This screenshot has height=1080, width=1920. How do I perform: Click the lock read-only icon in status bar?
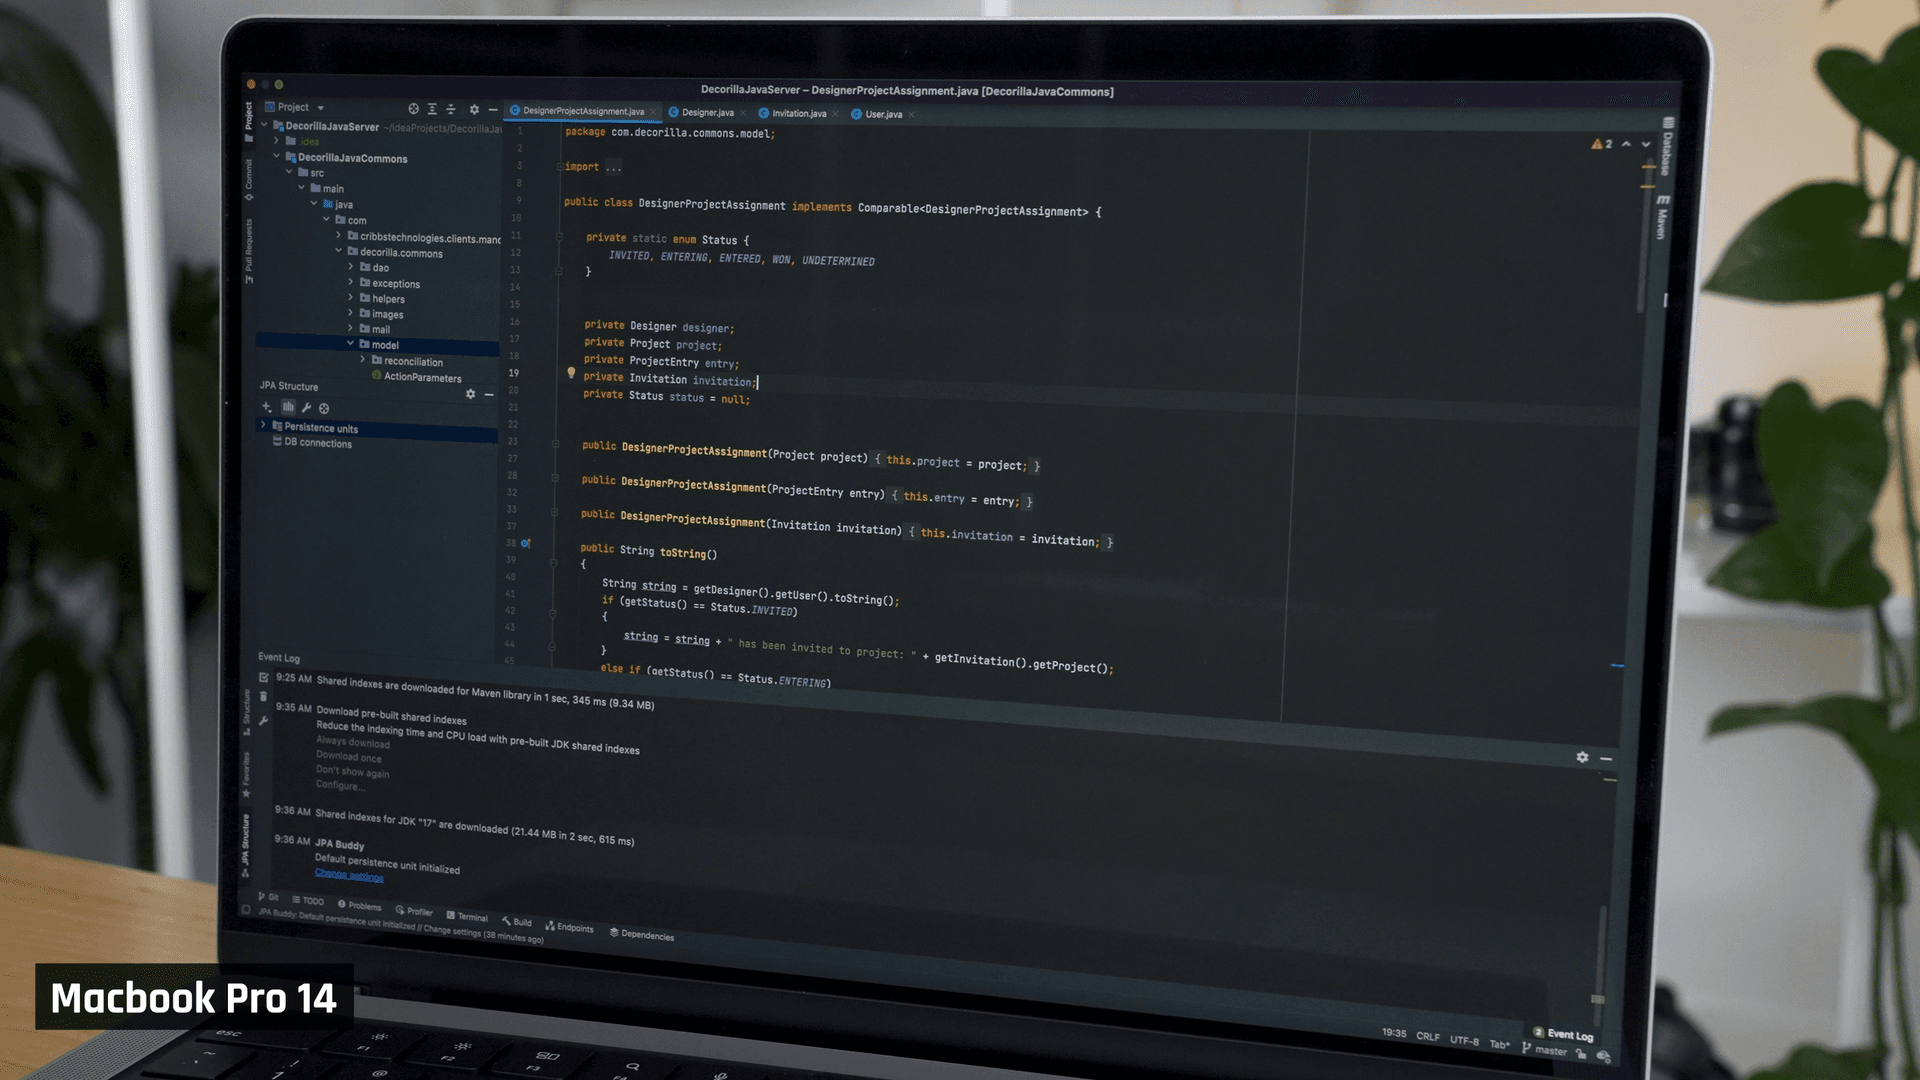coord(1581,1053)
